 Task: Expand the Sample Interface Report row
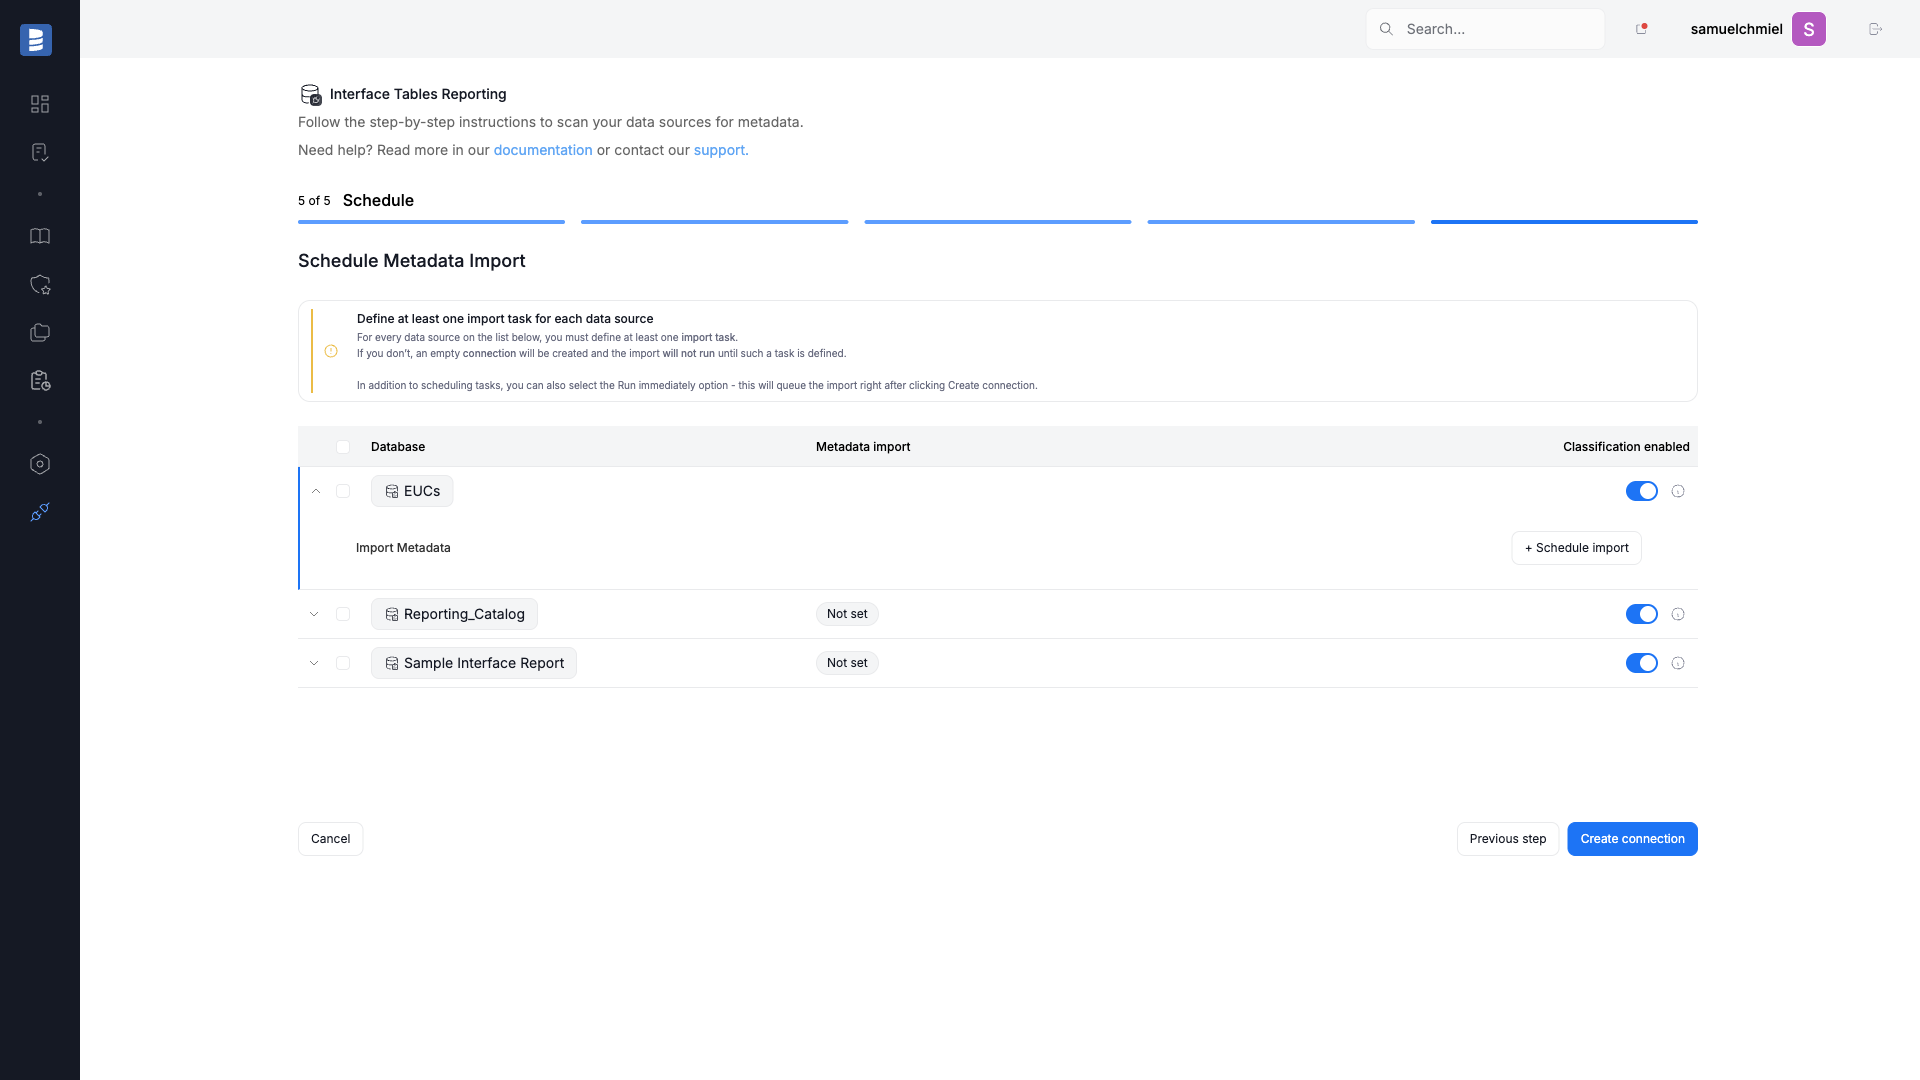pos(314,663)
